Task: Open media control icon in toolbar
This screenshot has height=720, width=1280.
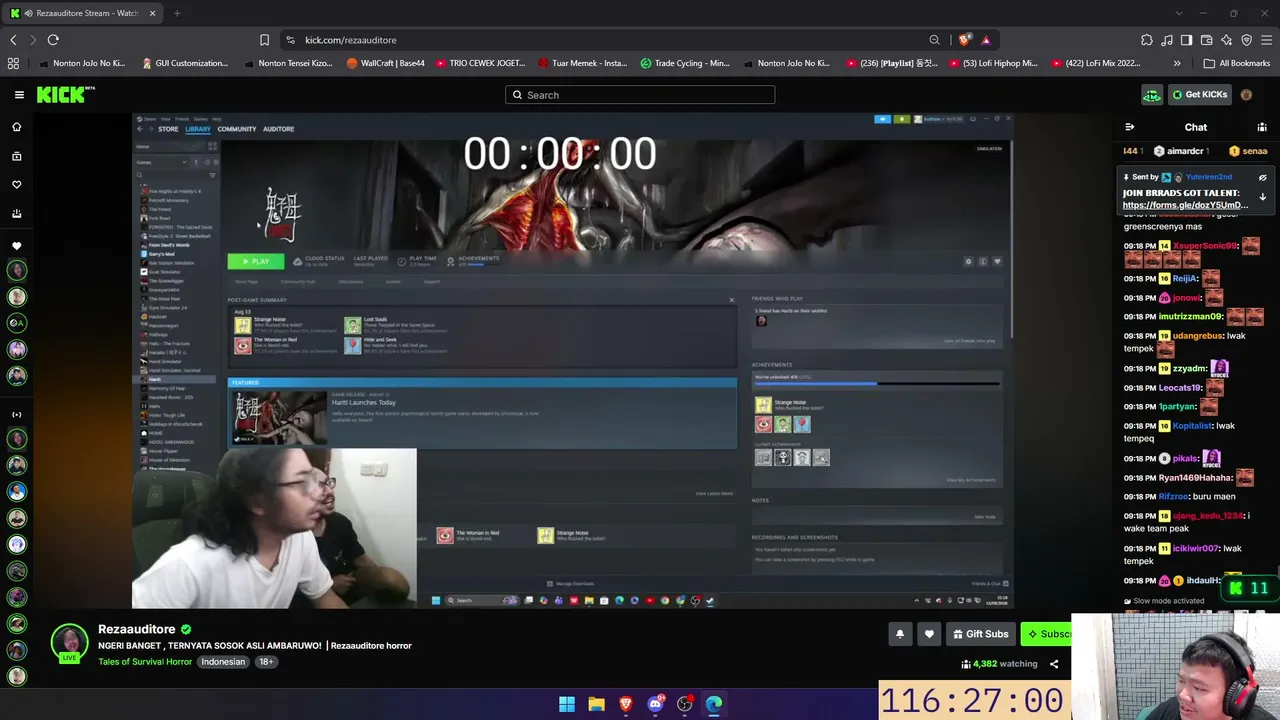Action: click(1167, 40)
